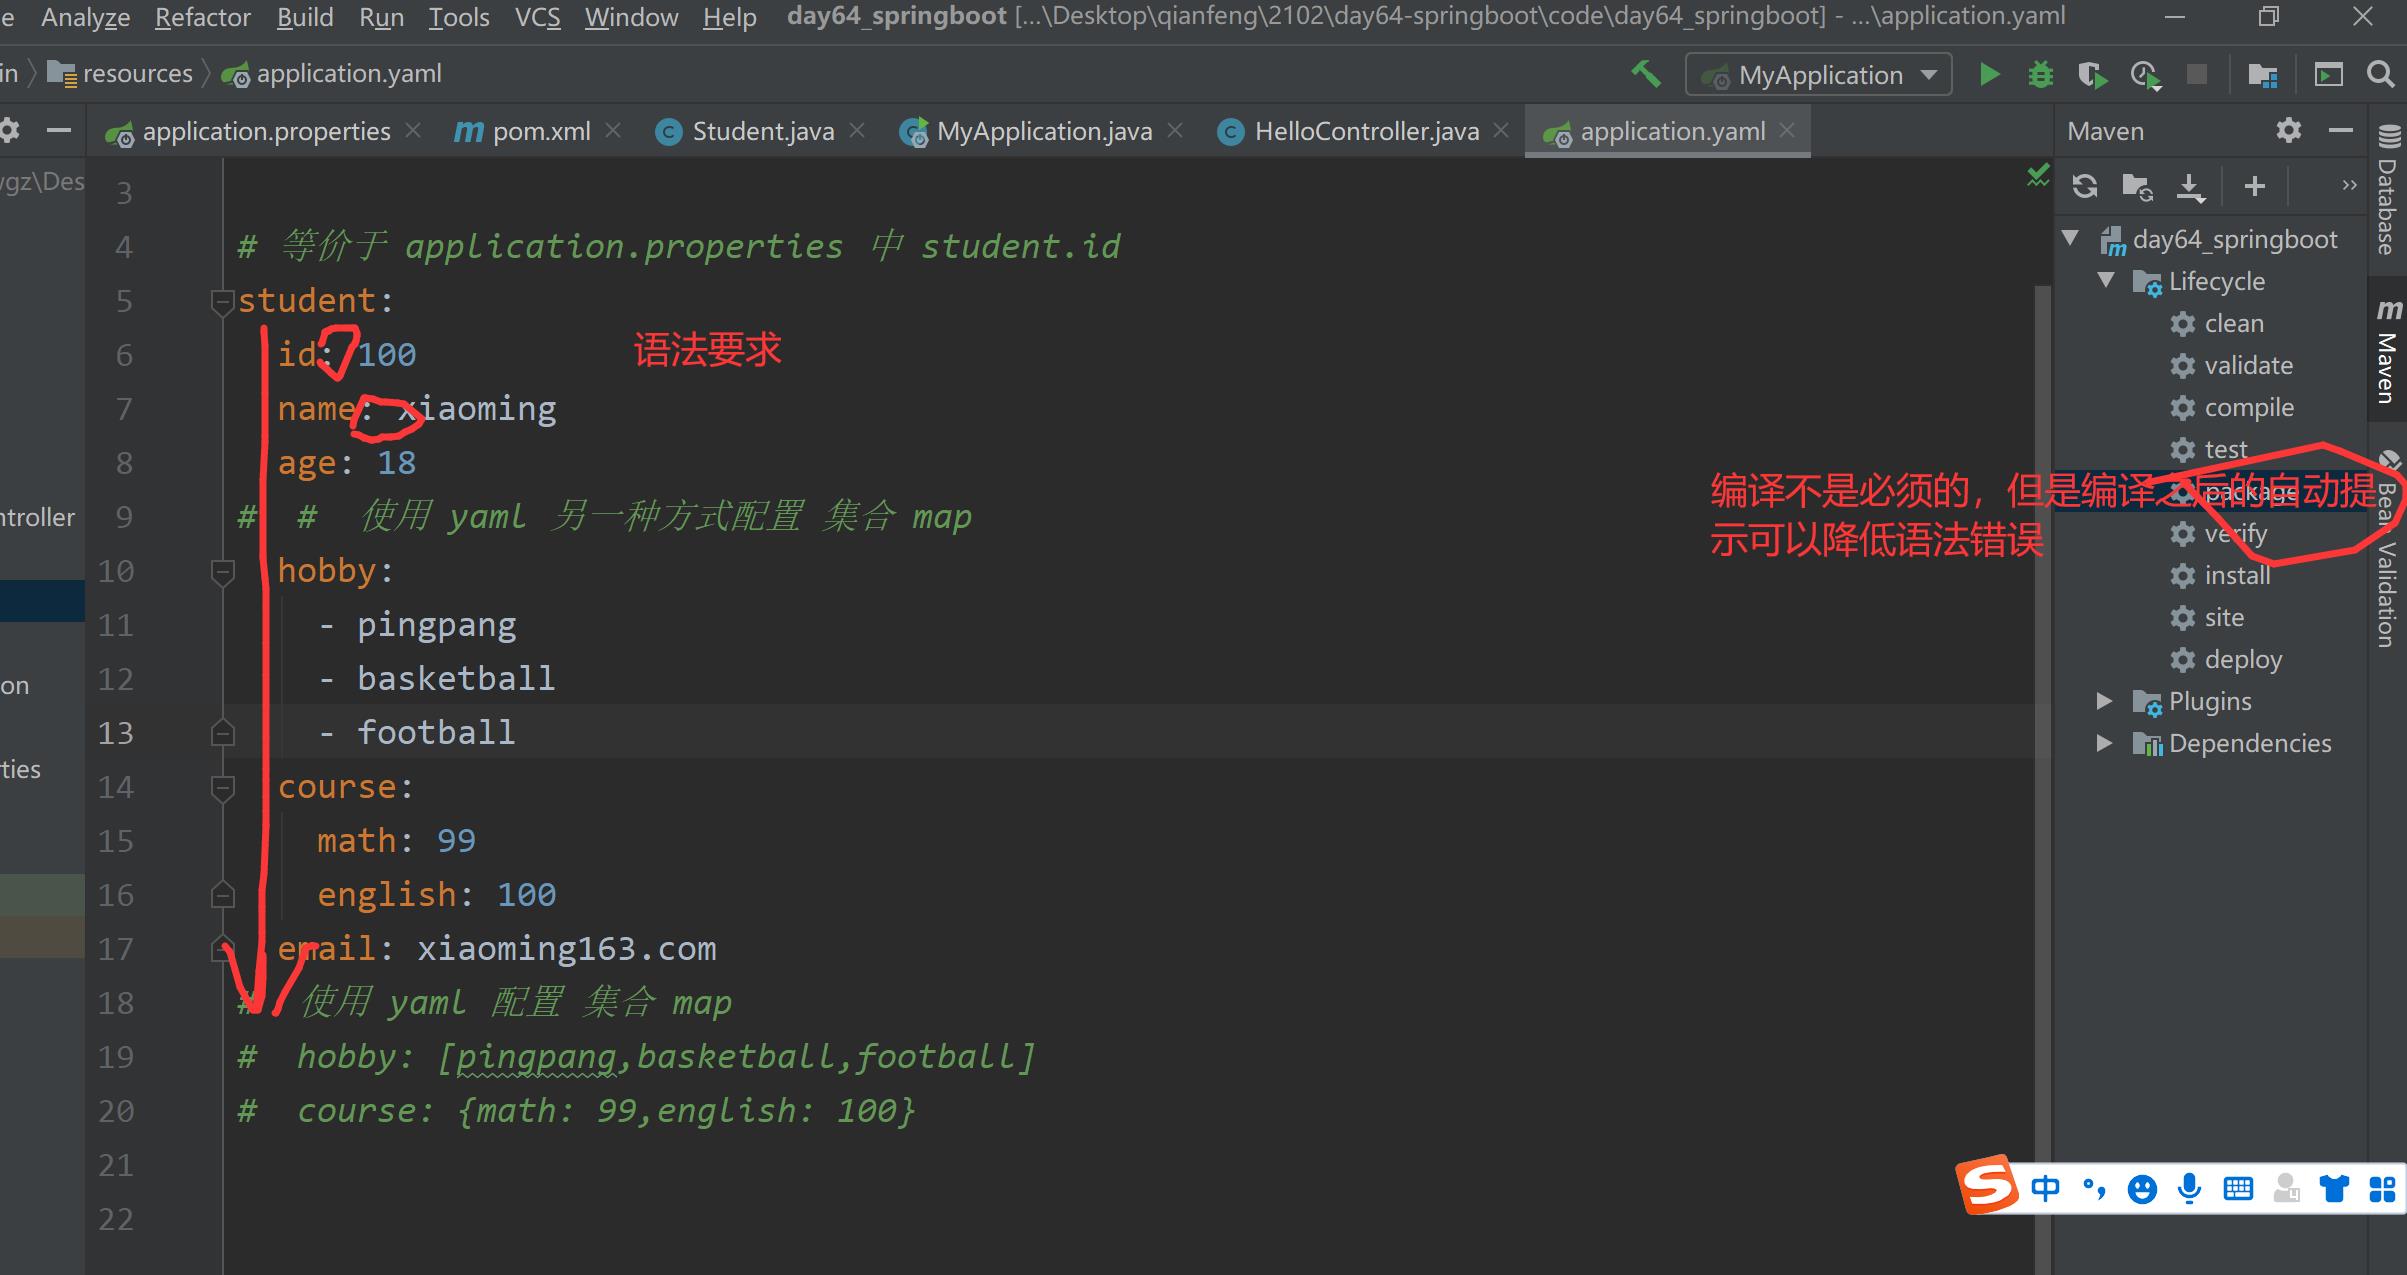The height and width of the screenshot is (1275, 2407).
Task: Click the green inspection checkmark indicator
Action: pos(2037,176)
